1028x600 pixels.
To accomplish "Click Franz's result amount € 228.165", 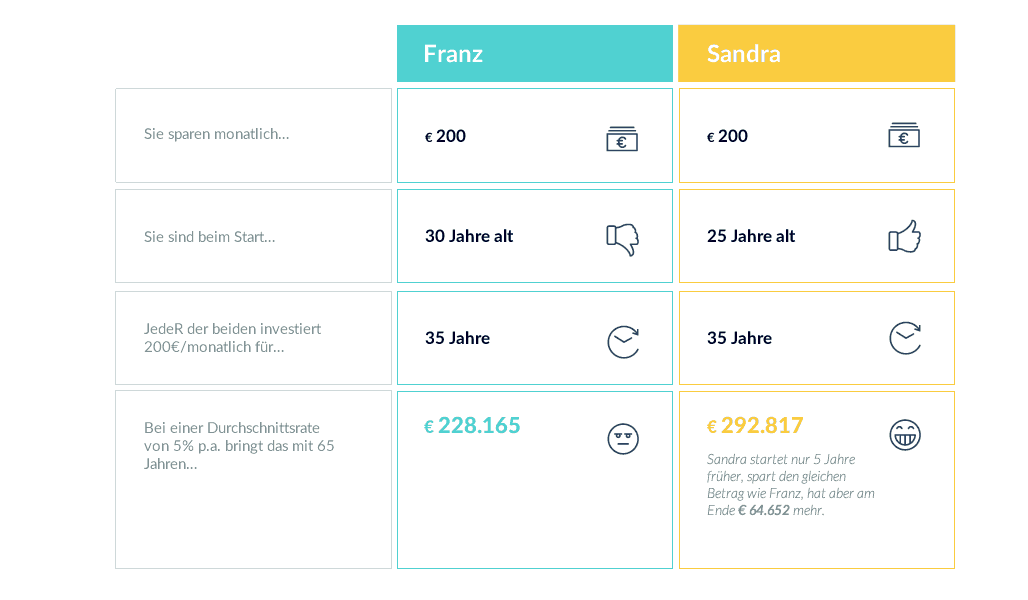I will [472, 426].
